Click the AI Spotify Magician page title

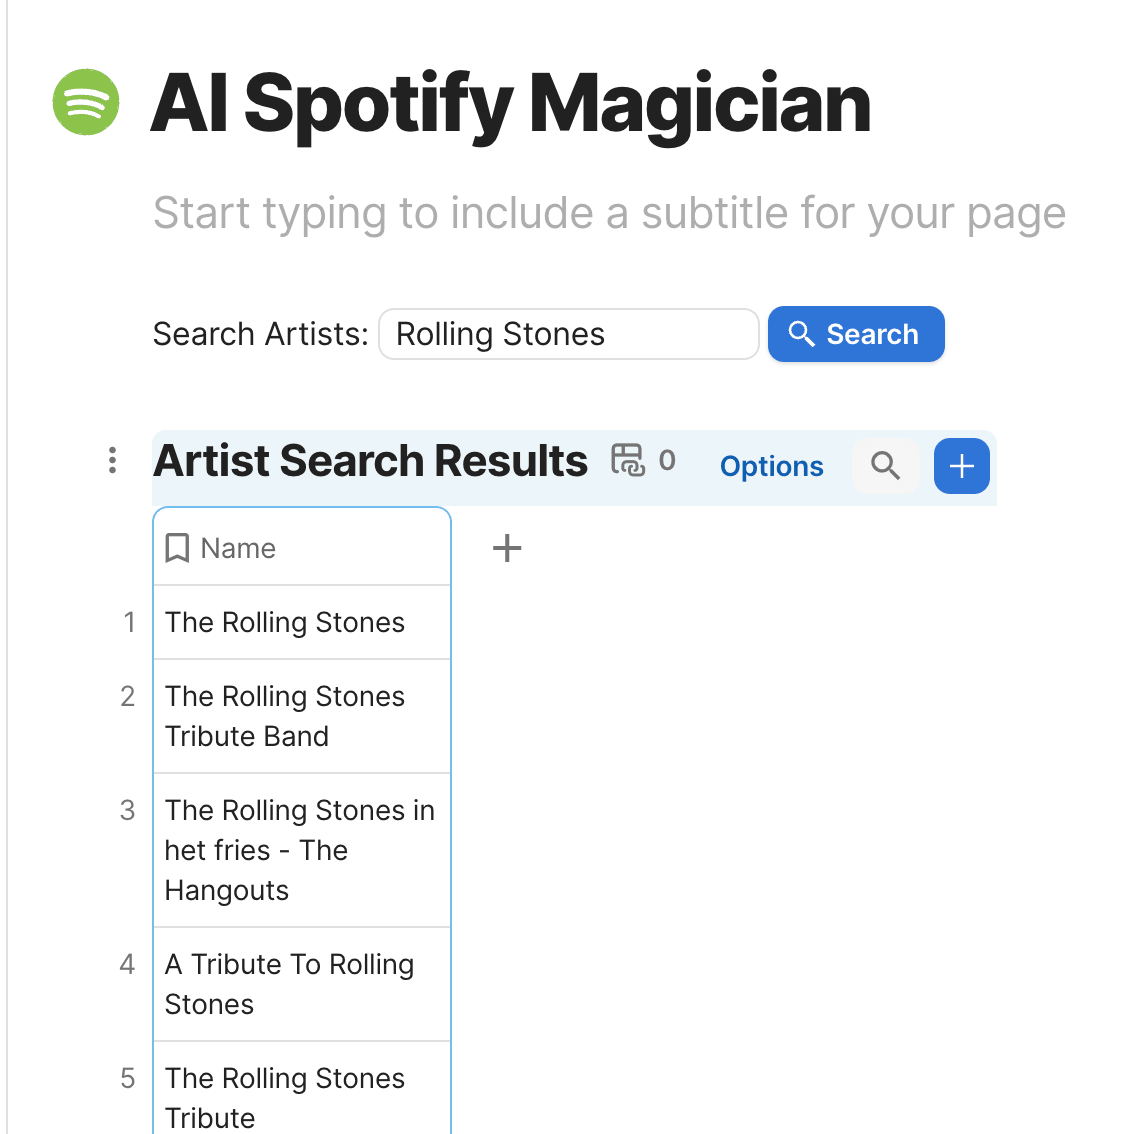[x=510, y=104]
